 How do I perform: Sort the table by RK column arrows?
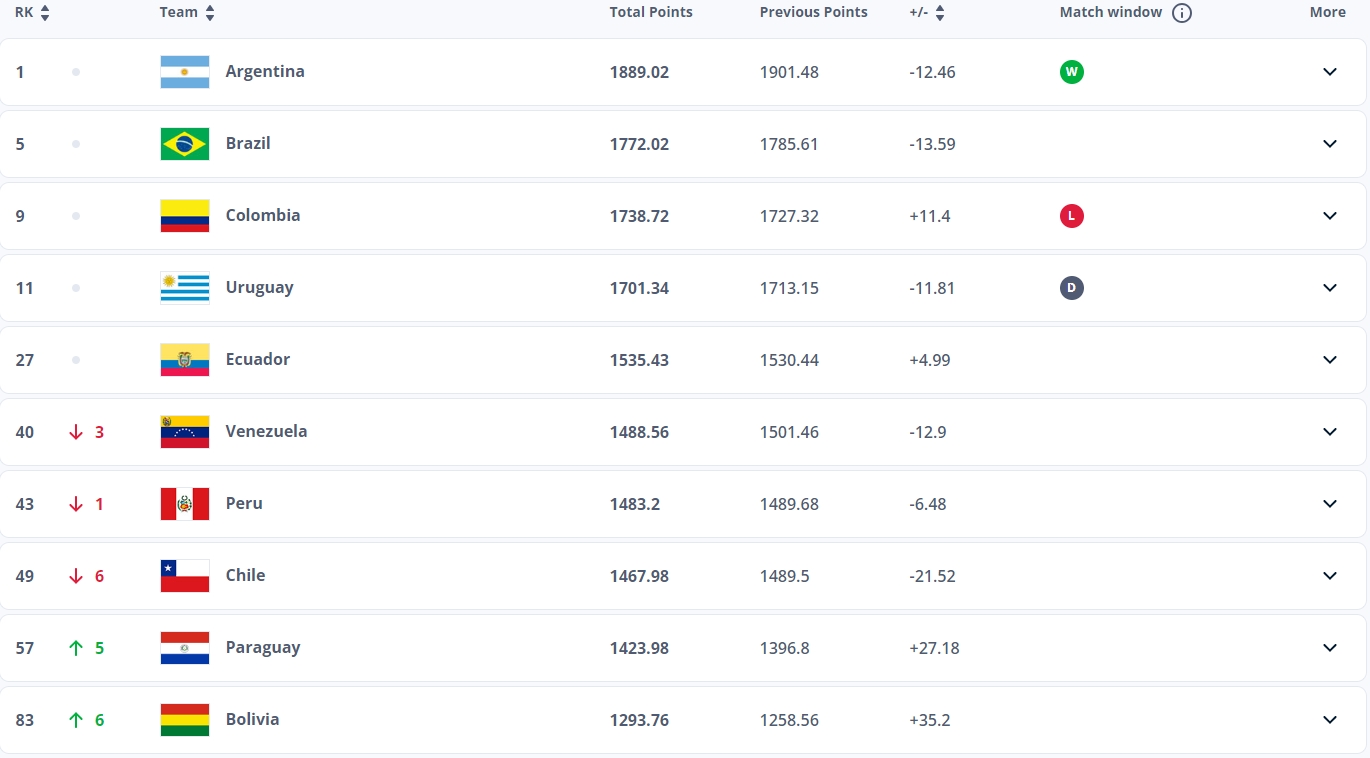coord(45,13)
